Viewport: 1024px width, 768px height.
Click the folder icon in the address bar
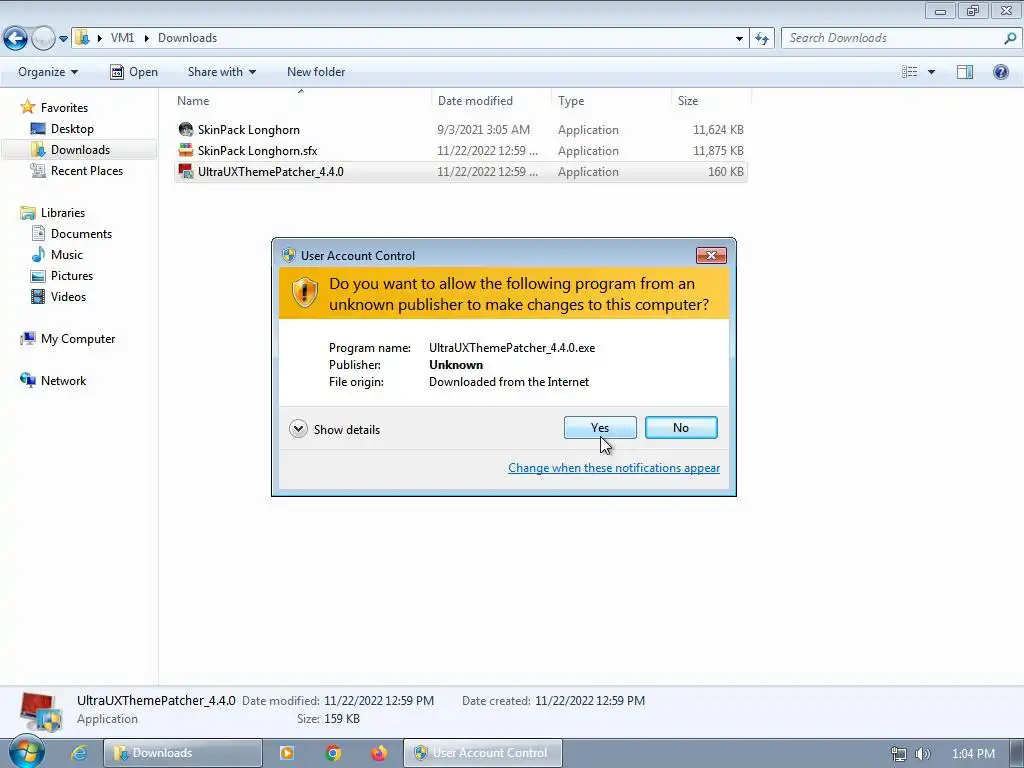coord(82,38)
